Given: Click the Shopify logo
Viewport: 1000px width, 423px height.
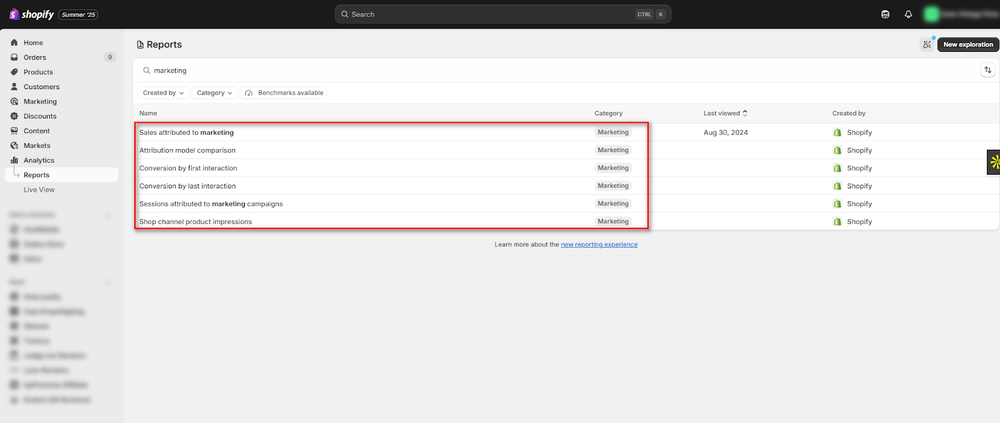Looking at the screenshot, I should [x=31, y=14].
